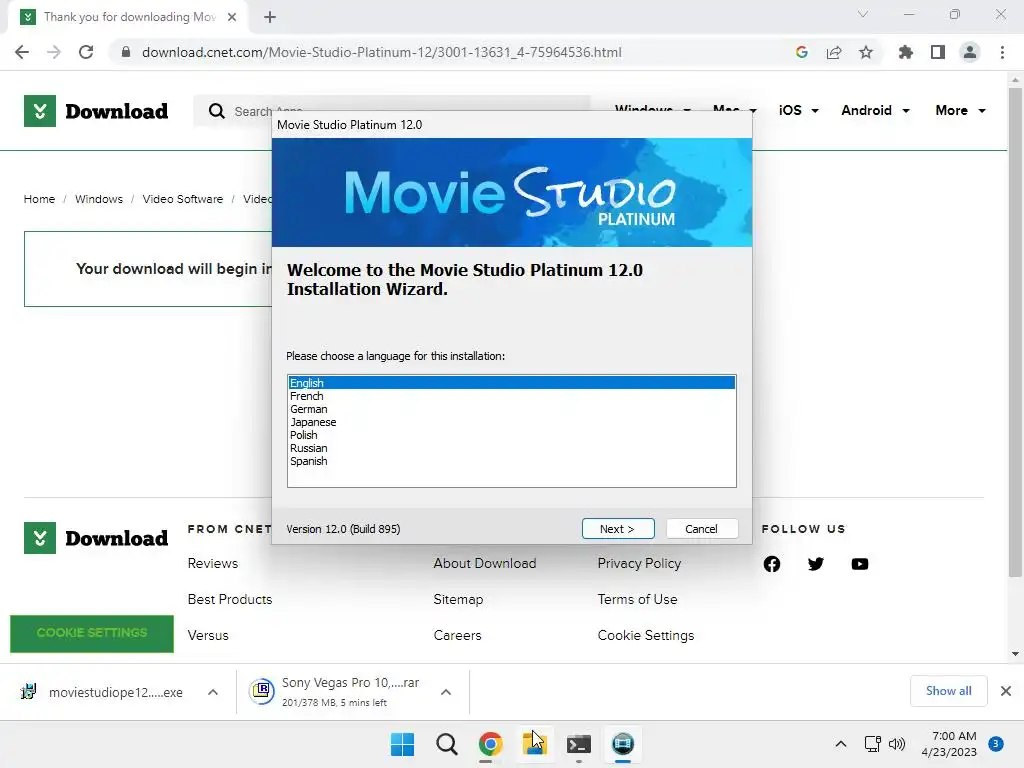The image size is (1024, 768).
Task: Toggle Chrome side panel
Action: pyautogui.click(x=938, y=52)
